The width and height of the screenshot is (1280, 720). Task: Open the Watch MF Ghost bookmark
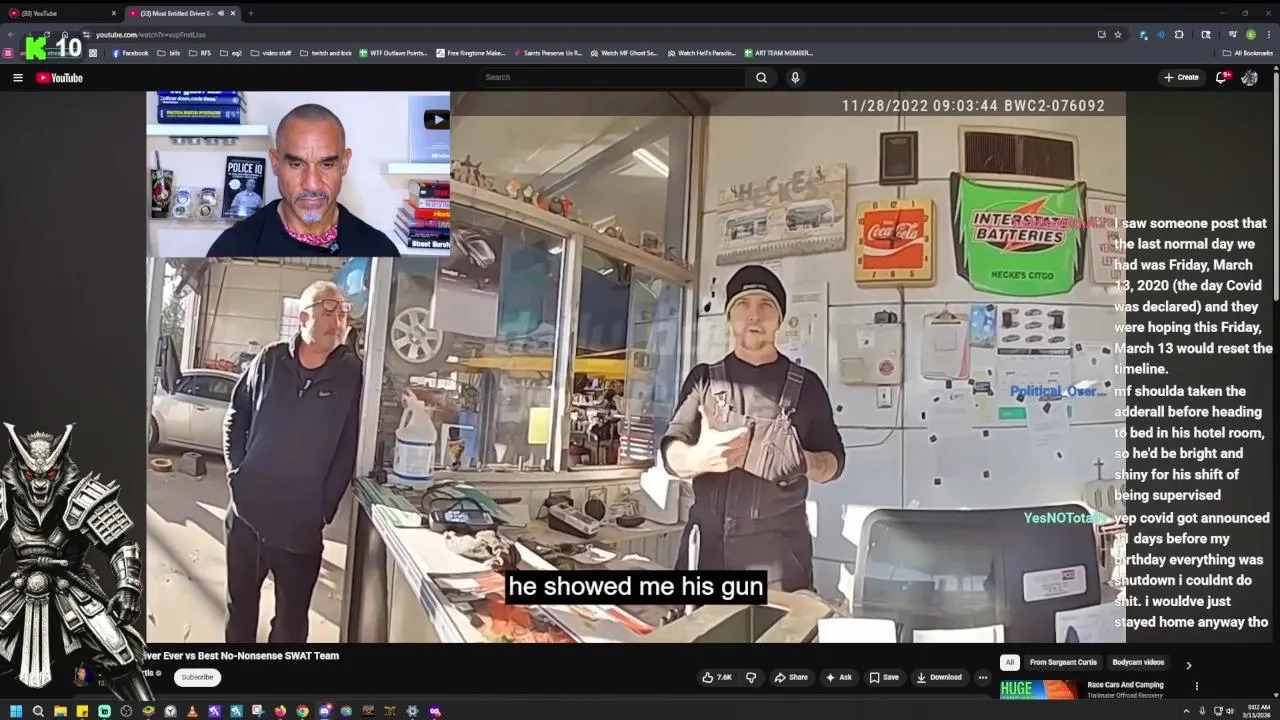tap(624, 53)
